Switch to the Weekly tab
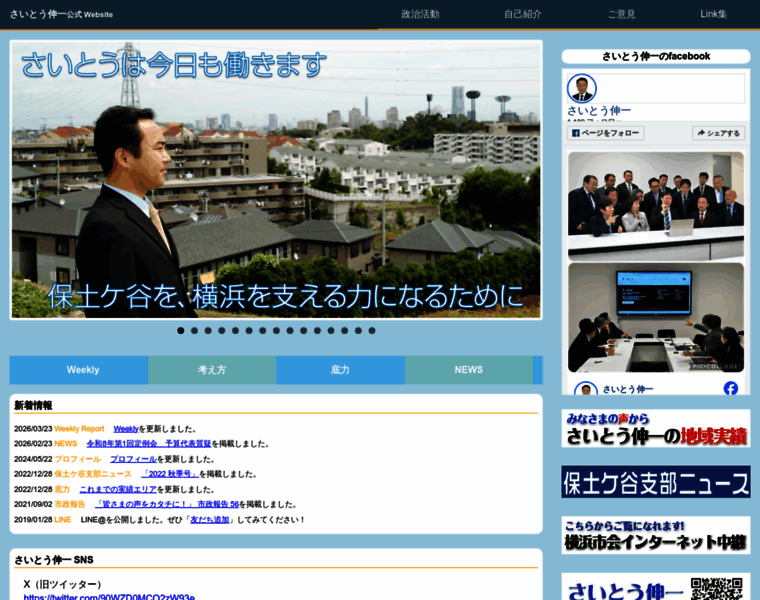 83,370
